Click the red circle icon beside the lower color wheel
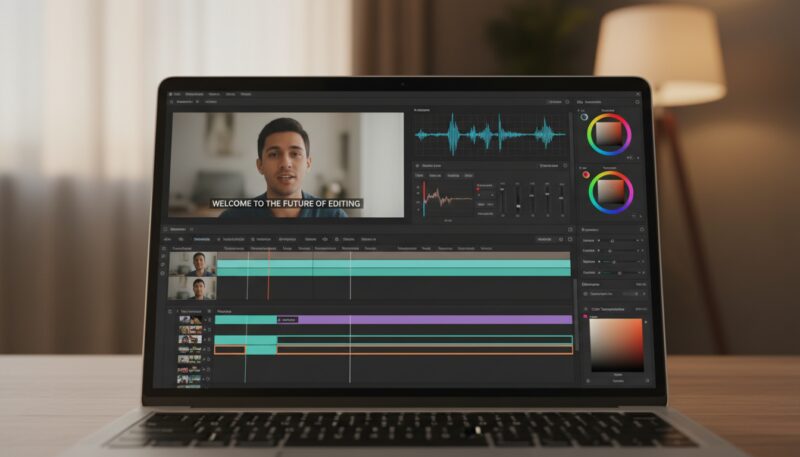Viewport: 800px width, 457px height. coord(586,175)
